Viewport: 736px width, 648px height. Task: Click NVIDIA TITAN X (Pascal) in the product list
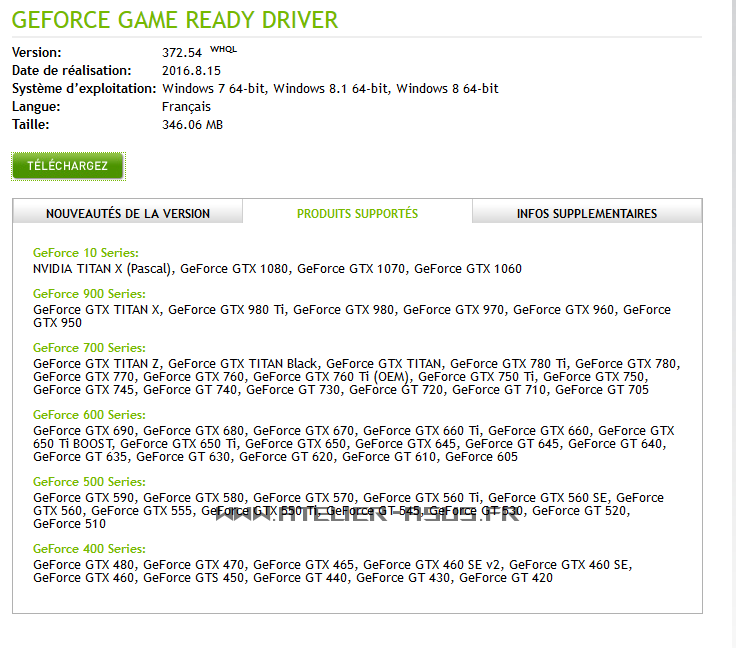pos(104,269)
